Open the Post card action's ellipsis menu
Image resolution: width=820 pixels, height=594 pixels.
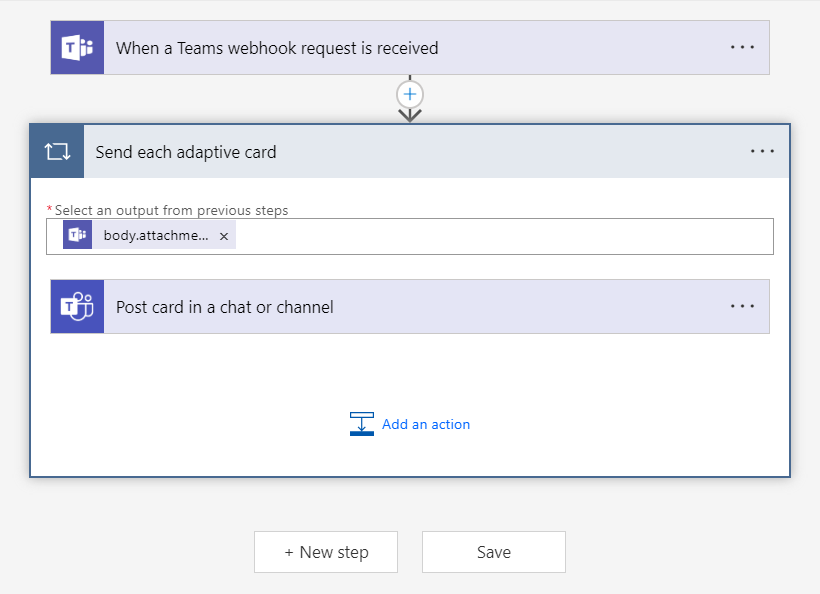coord(742,306)
